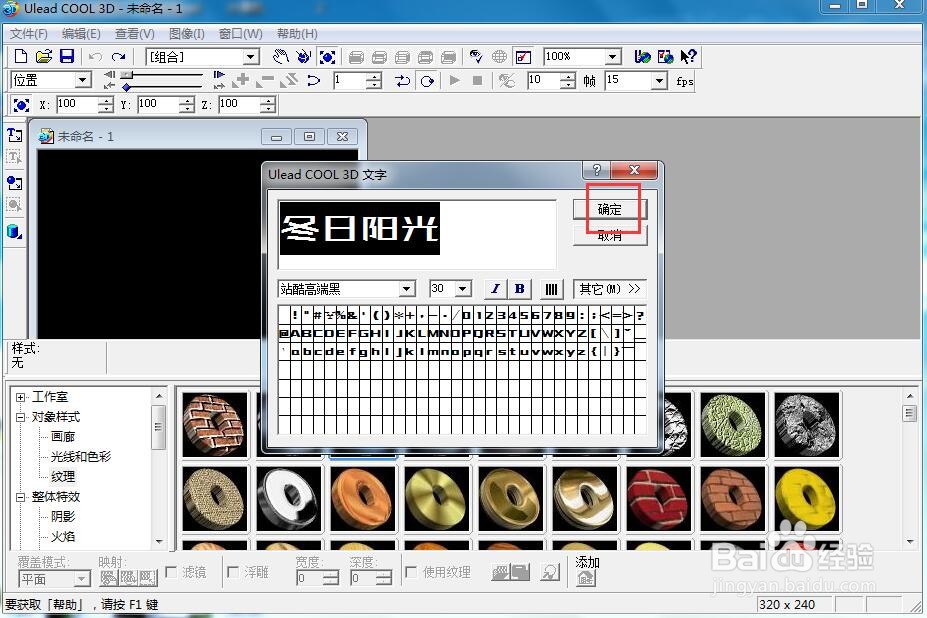Select the Size tool in main toolbar
The height and width of the screenshot is (618, 927).
[327, 57]
